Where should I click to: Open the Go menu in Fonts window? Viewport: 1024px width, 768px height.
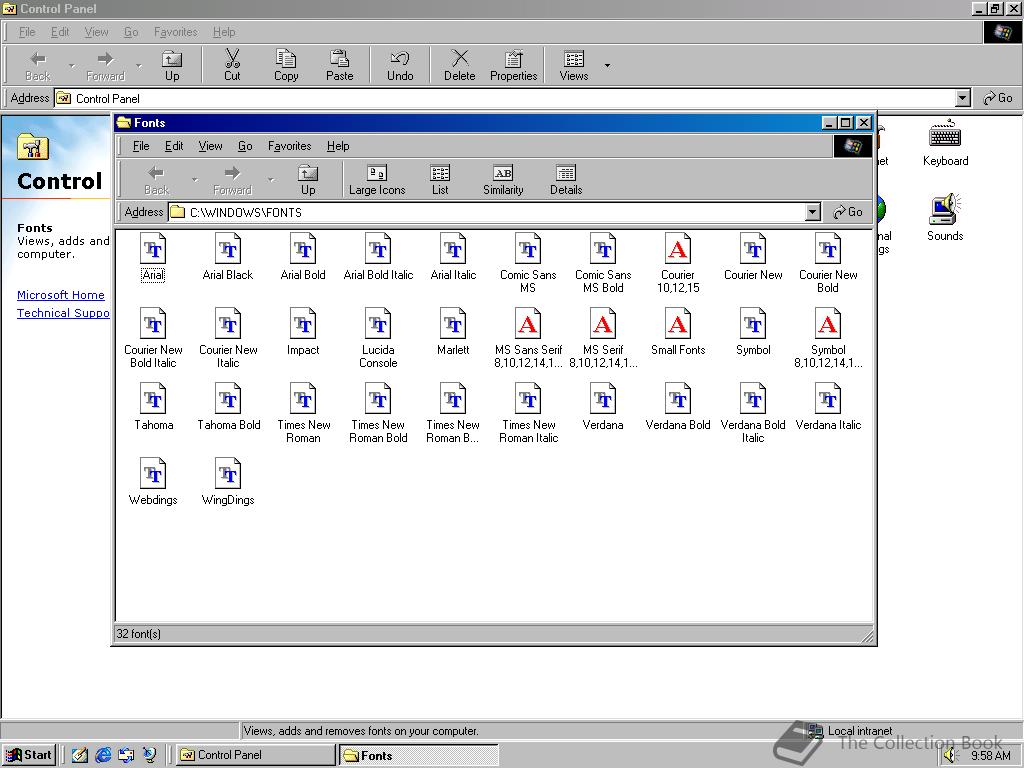(245, 146)
